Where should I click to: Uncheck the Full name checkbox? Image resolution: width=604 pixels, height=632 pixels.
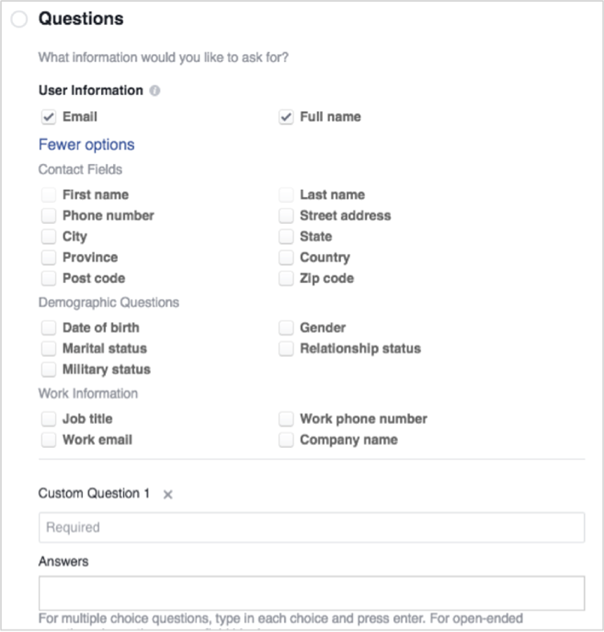tap(286, 117)
